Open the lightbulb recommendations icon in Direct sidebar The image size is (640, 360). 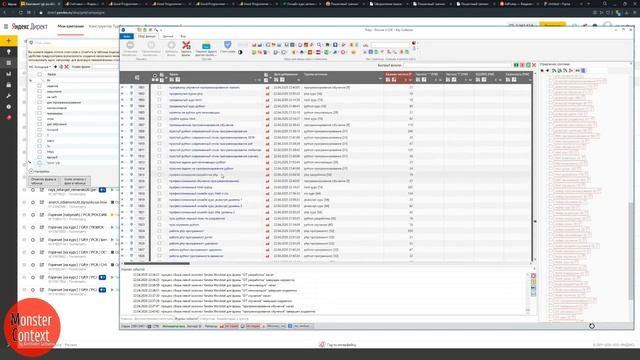[x=9, y=52]
